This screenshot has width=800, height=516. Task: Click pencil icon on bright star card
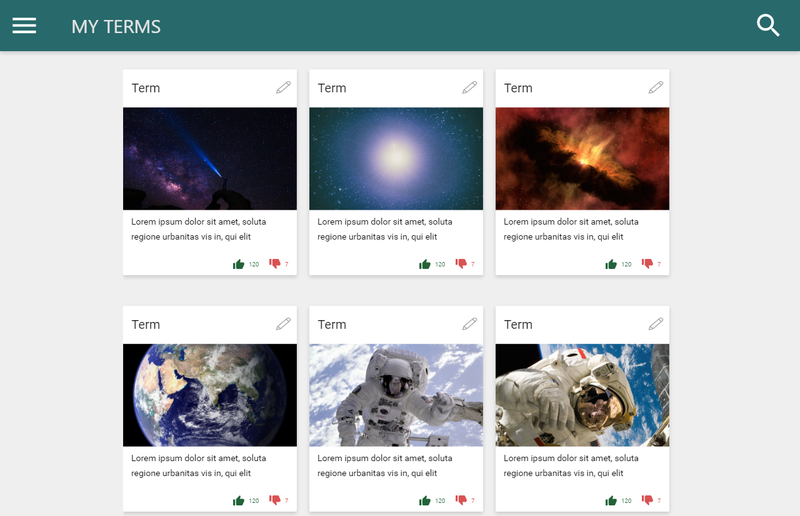point(469,88)
